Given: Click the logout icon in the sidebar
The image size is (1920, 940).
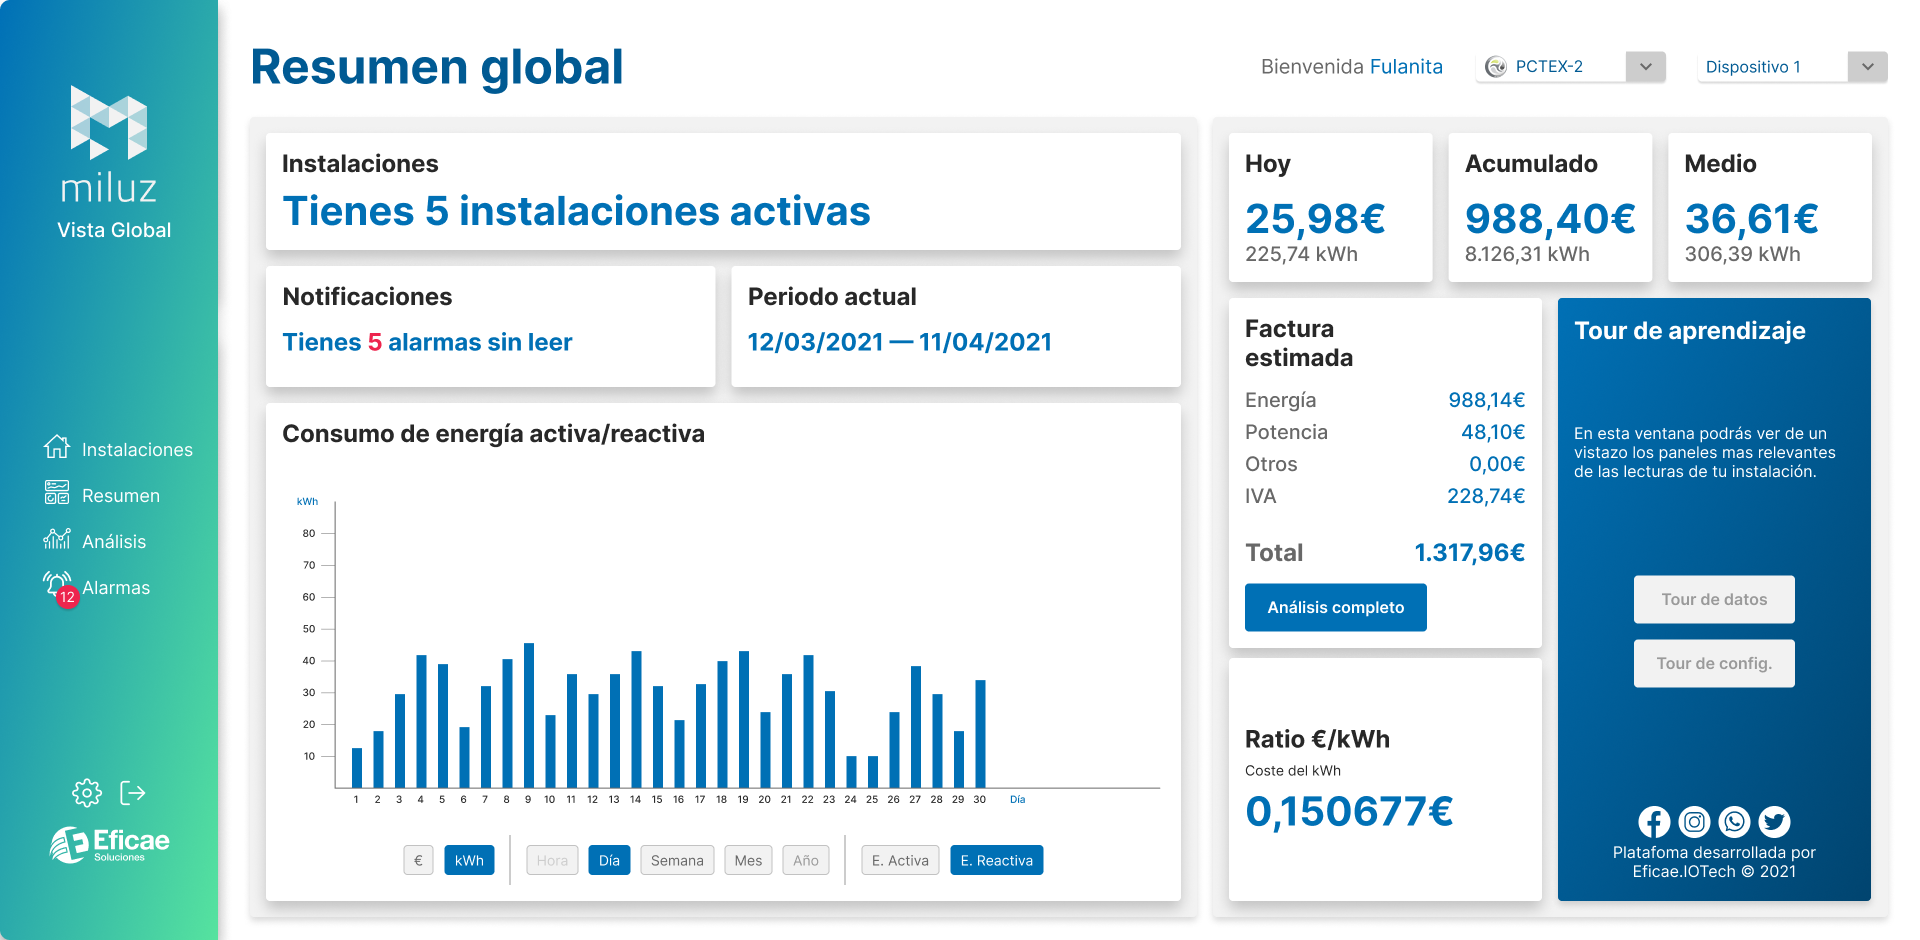Looking at the screenshot, I should coord(133,793).
